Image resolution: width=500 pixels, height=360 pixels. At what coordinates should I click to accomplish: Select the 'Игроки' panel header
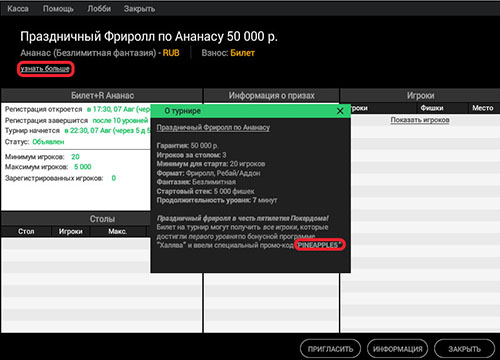[x=420, y=96]
